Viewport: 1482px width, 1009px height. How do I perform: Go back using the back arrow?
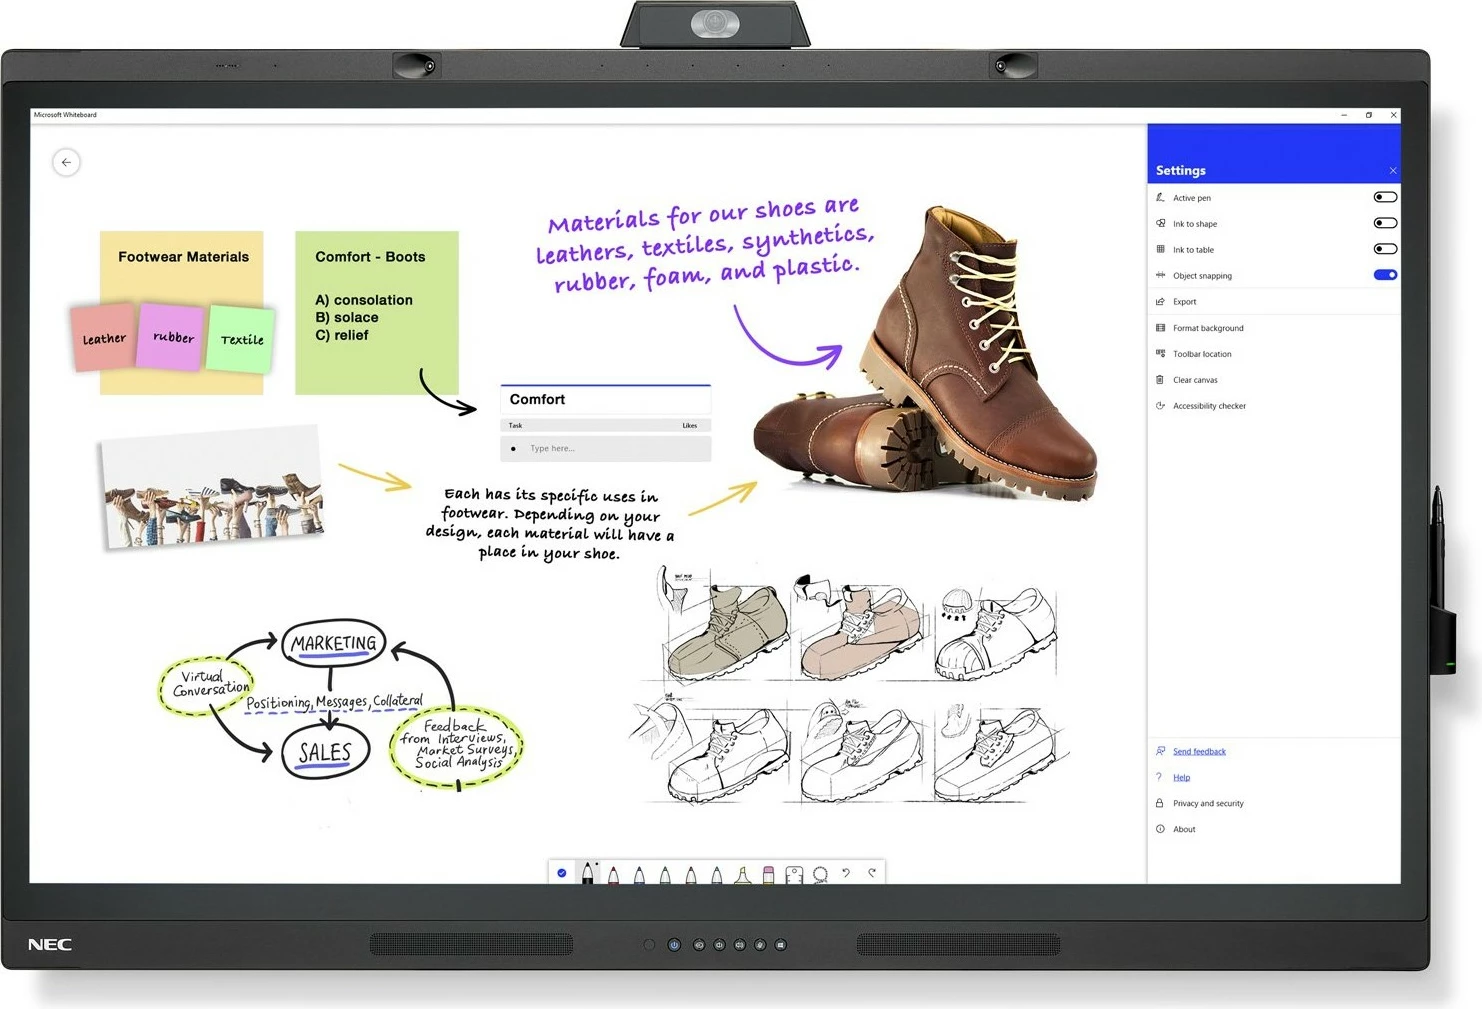(66, 162)
